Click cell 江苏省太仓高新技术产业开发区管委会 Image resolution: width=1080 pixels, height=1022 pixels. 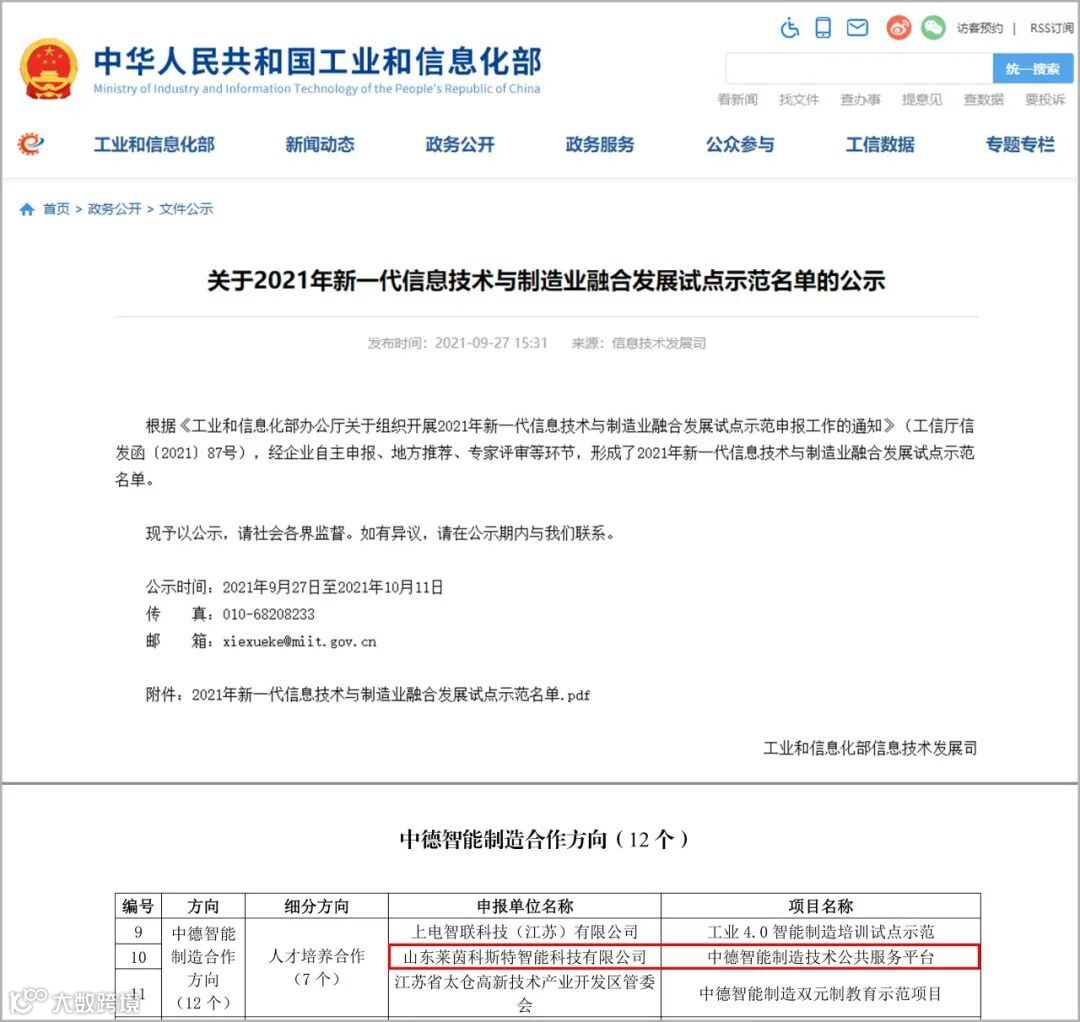pos(525,994)
